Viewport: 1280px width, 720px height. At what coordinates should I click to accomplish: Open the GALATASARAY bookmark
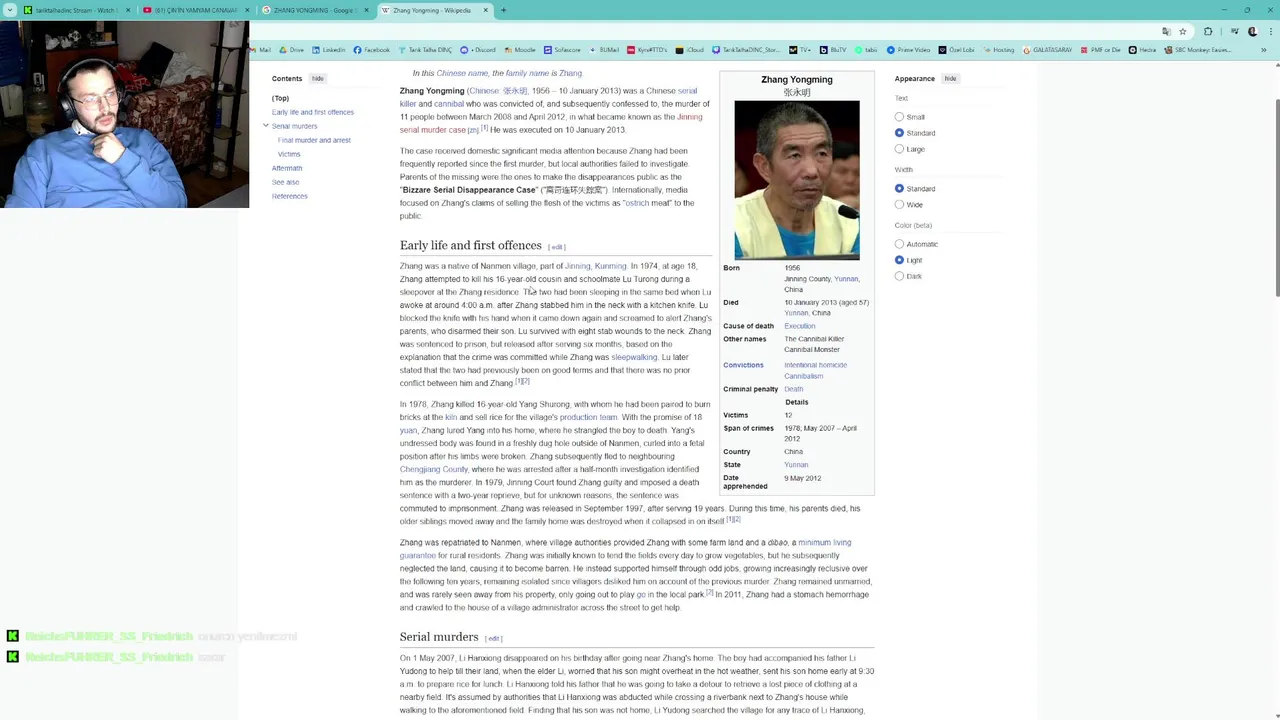(x=1046, y=50)
